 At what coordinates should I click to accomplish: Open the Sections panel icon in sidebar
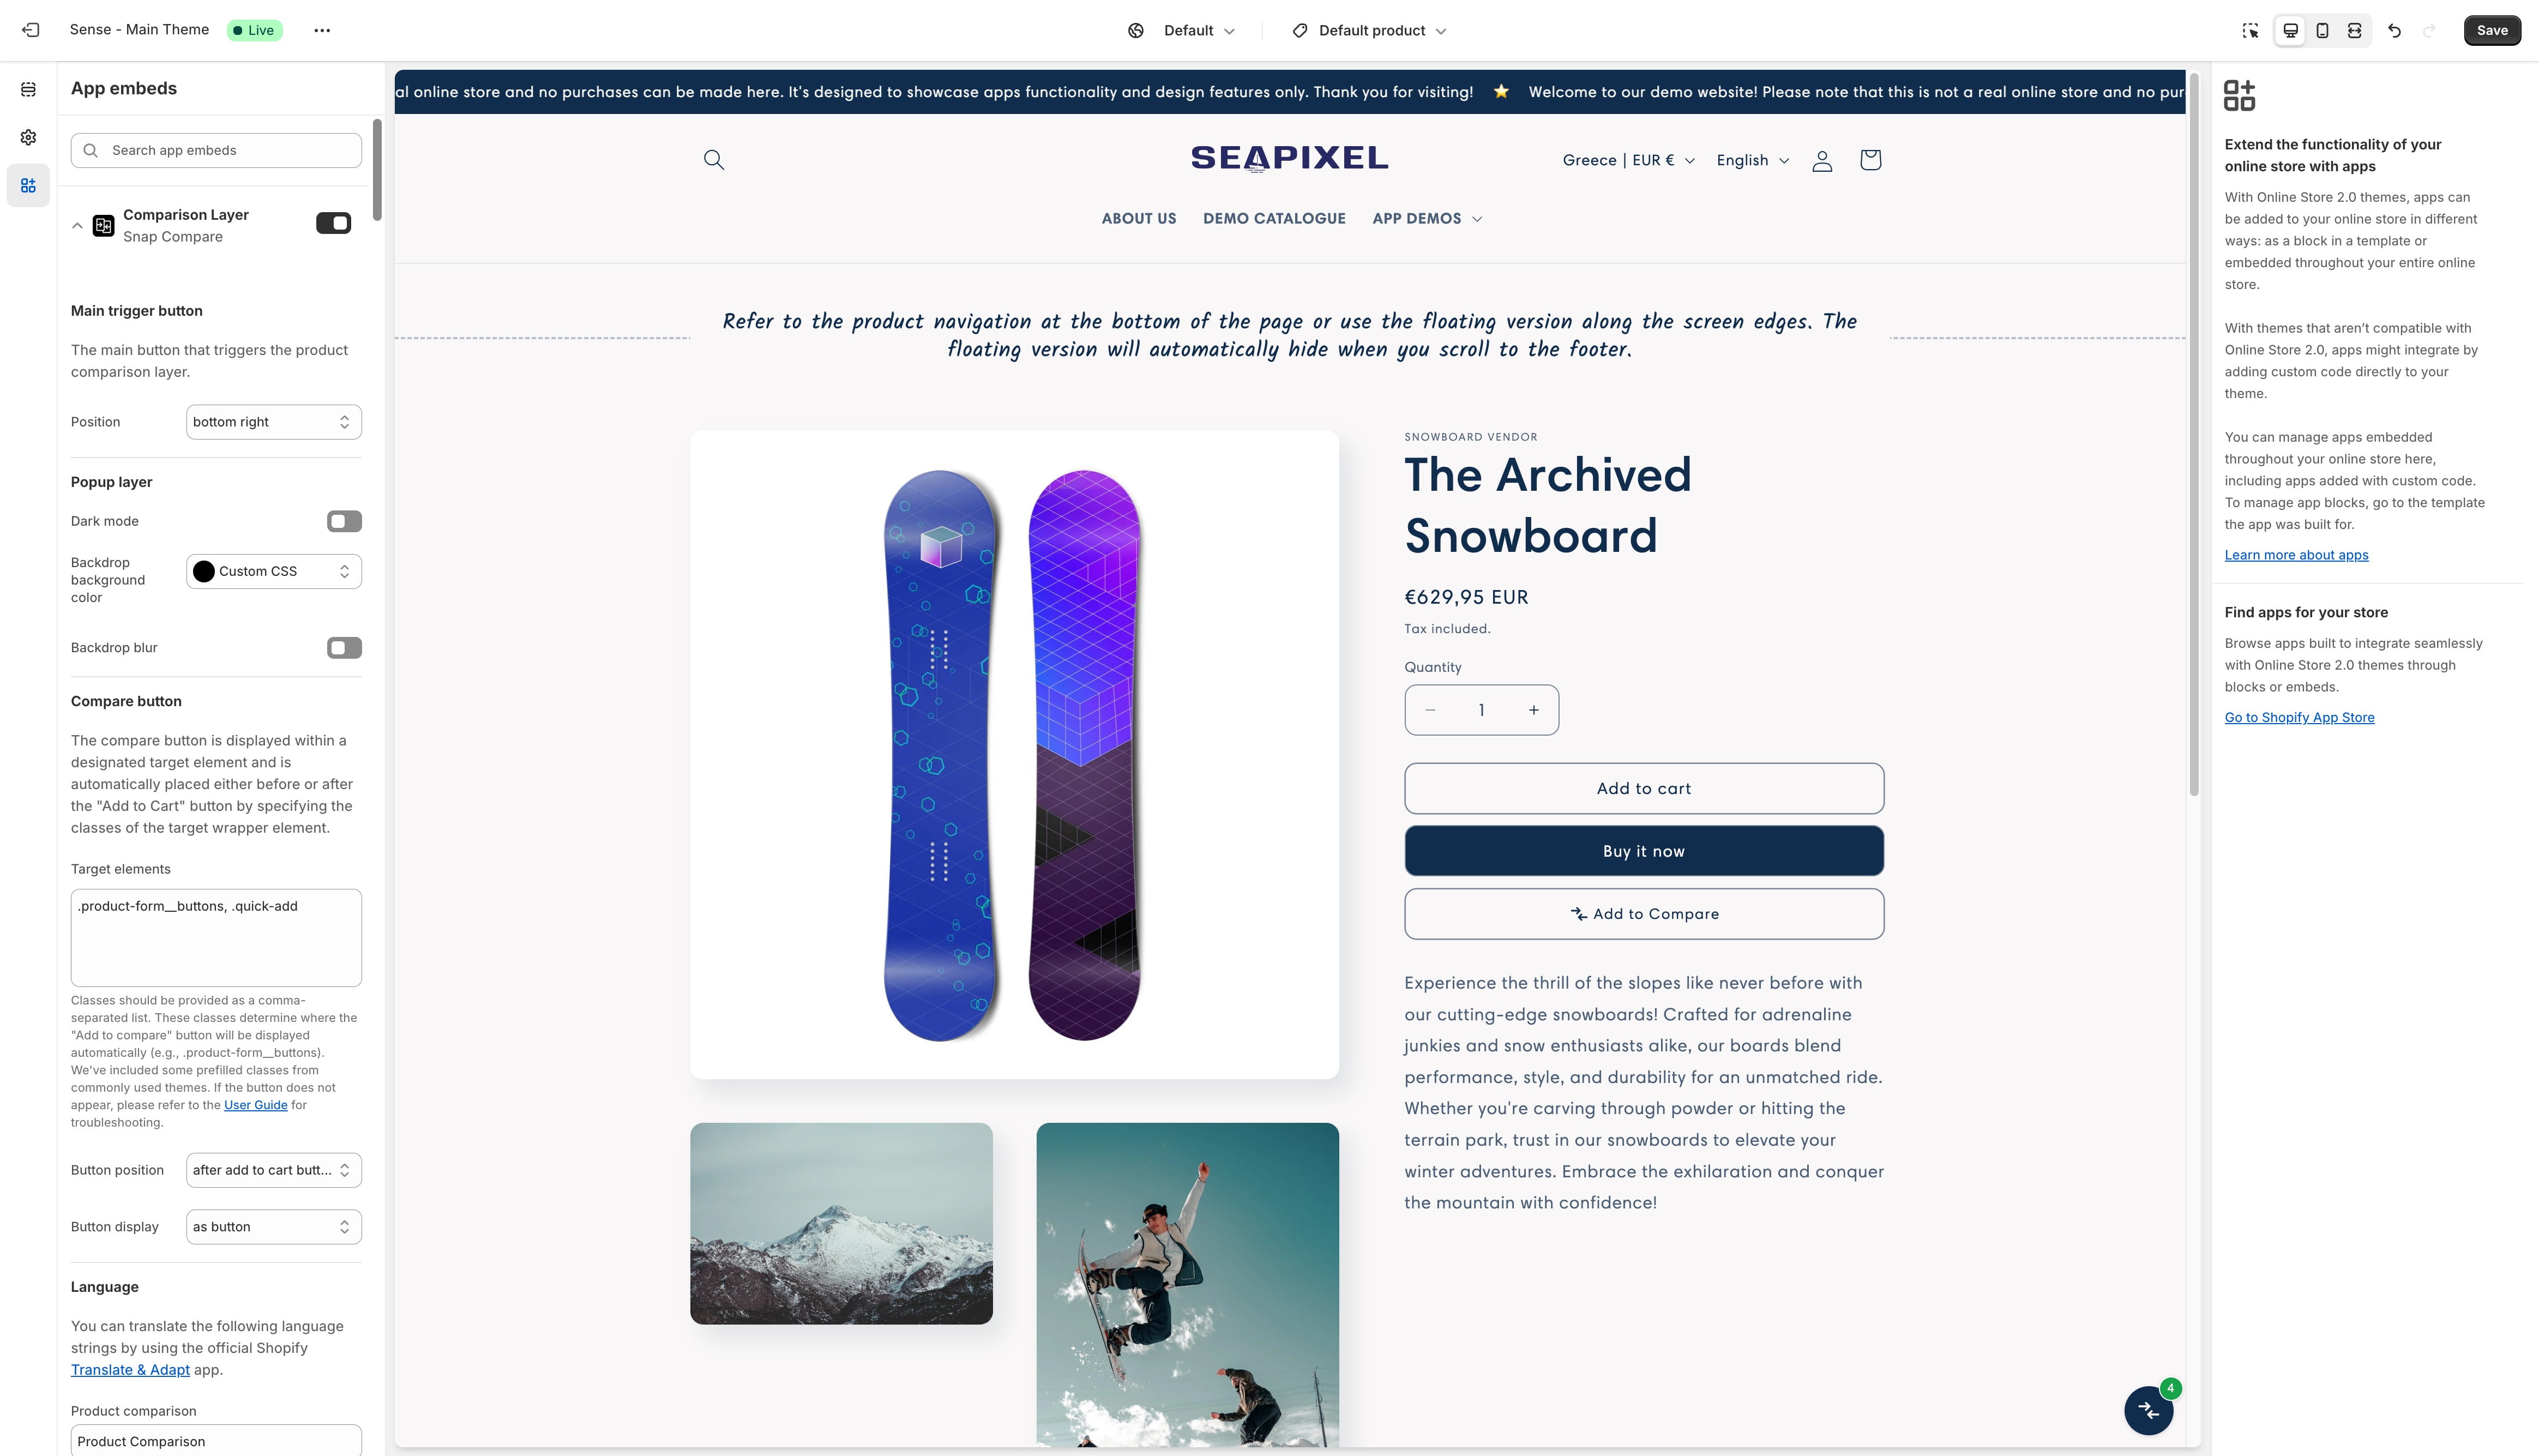coord(28,89)
